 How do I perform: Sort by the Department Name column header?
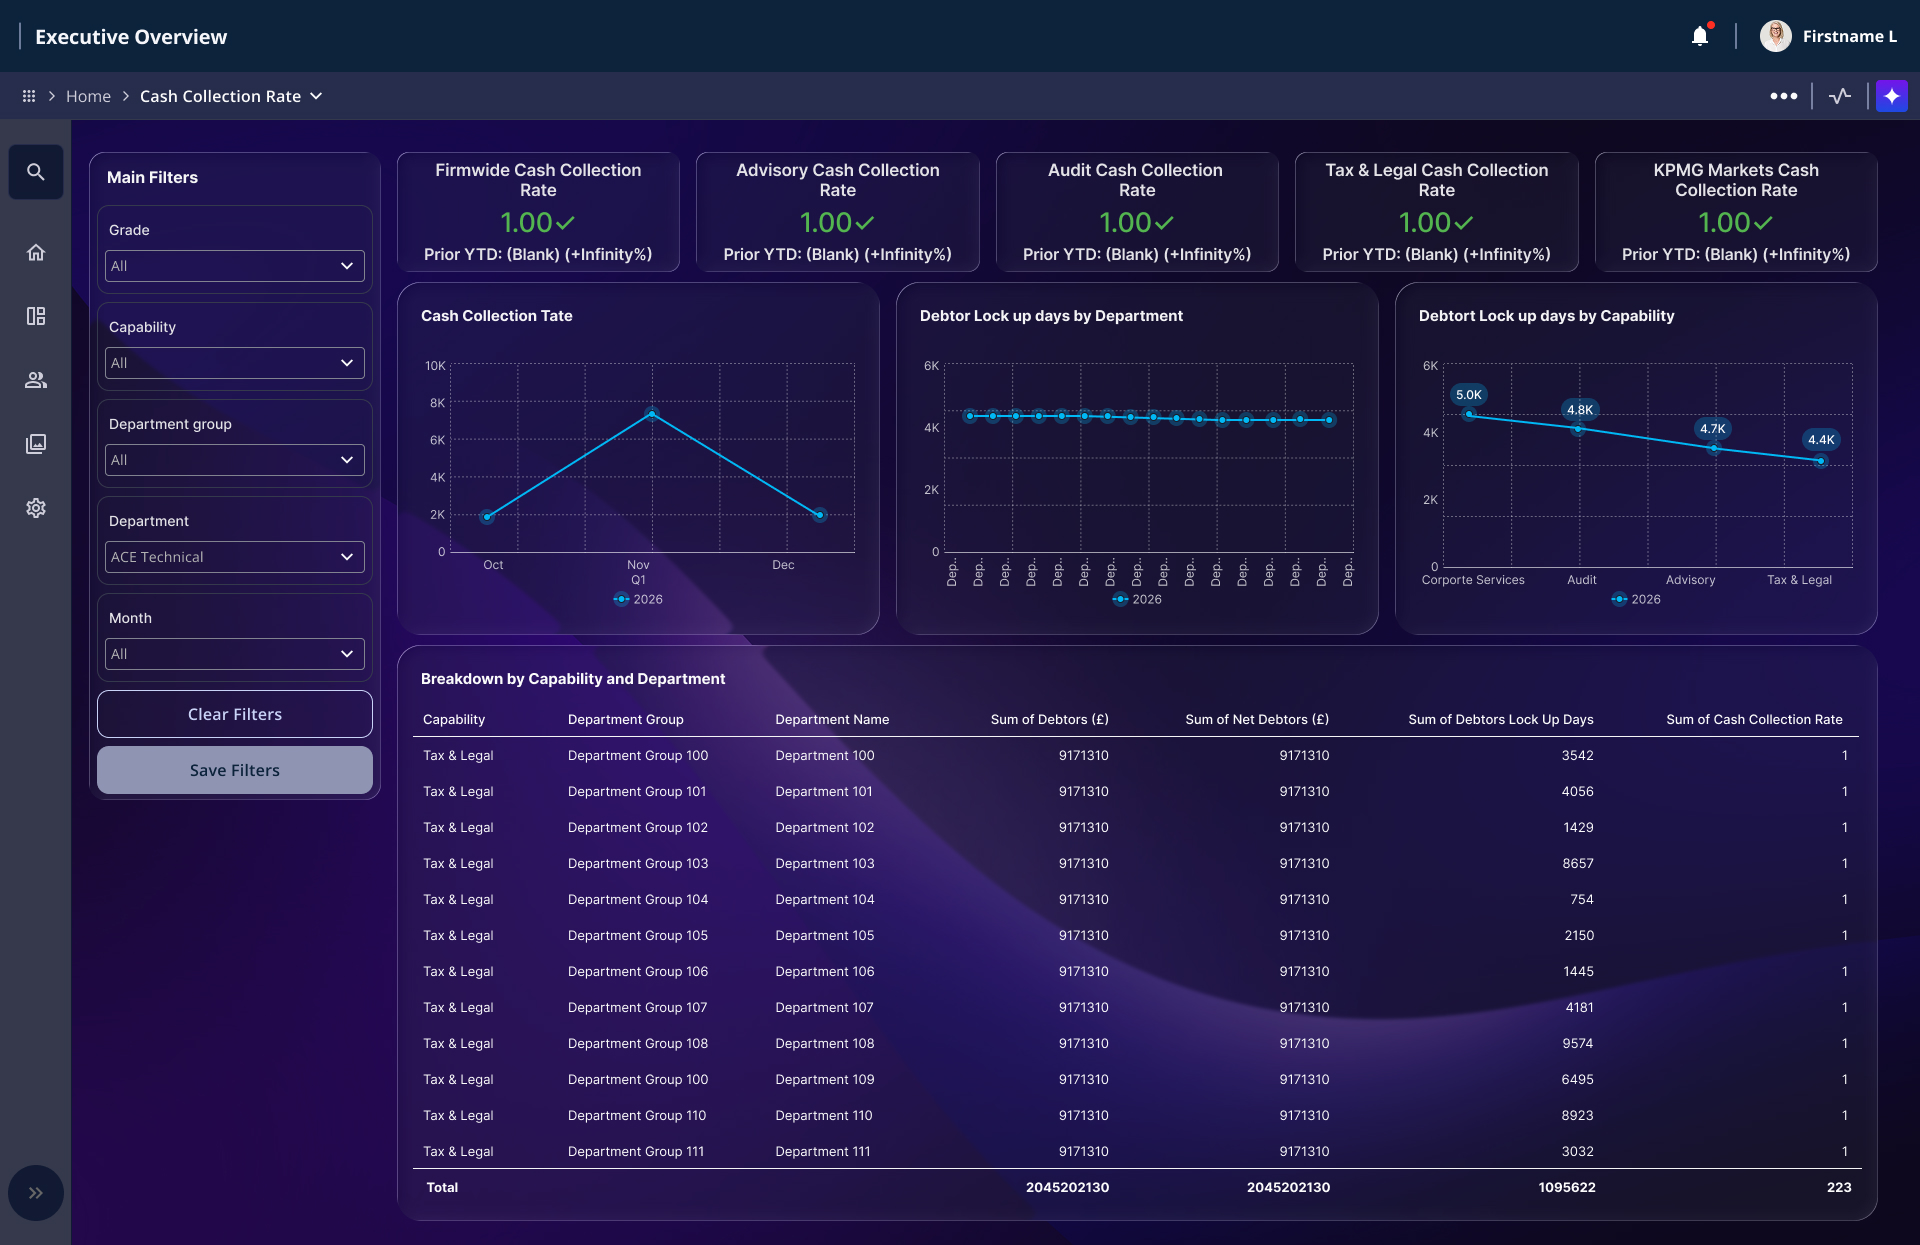(x=832, y=719)
